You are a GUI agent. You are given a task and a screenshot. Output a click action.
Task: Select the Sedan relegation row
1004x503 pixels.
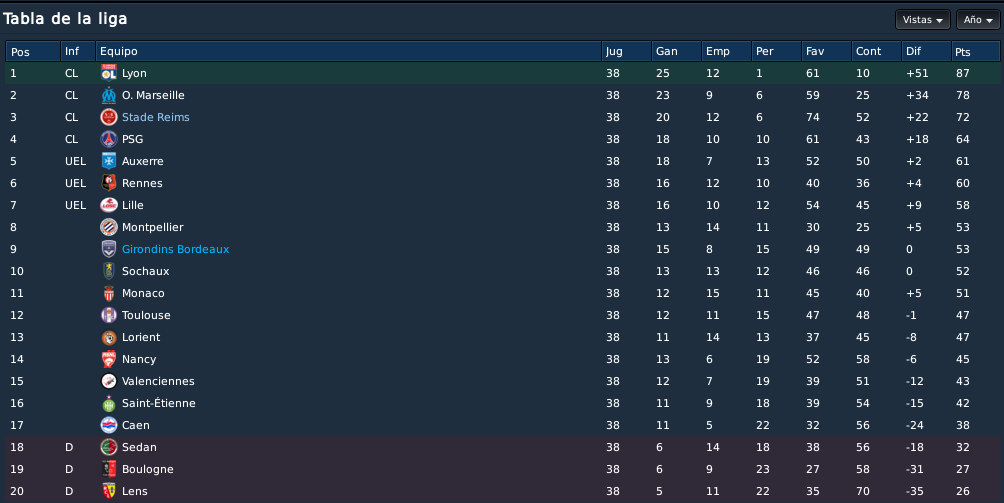coord(502,447)
